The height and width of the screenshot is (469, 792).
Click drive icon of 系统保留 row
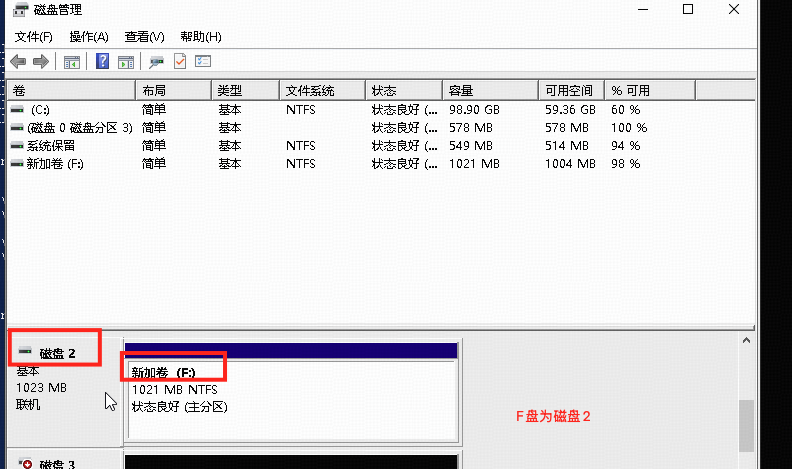coord(17,146)
